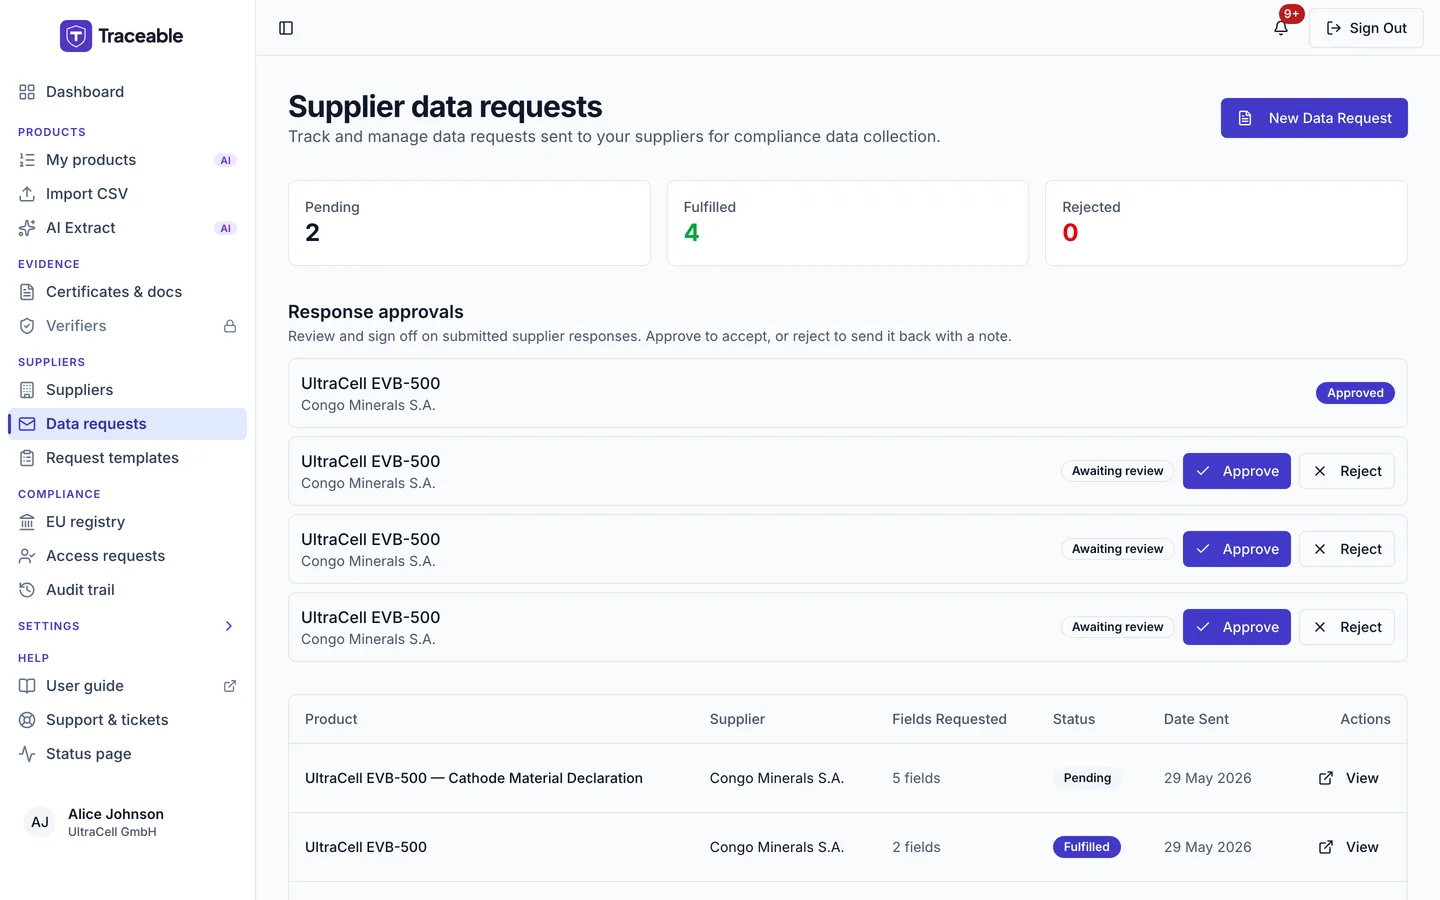Screen dimensions: 1440x900
Task: Click the Audit trail history icon
Action: (x=27, y=590)
